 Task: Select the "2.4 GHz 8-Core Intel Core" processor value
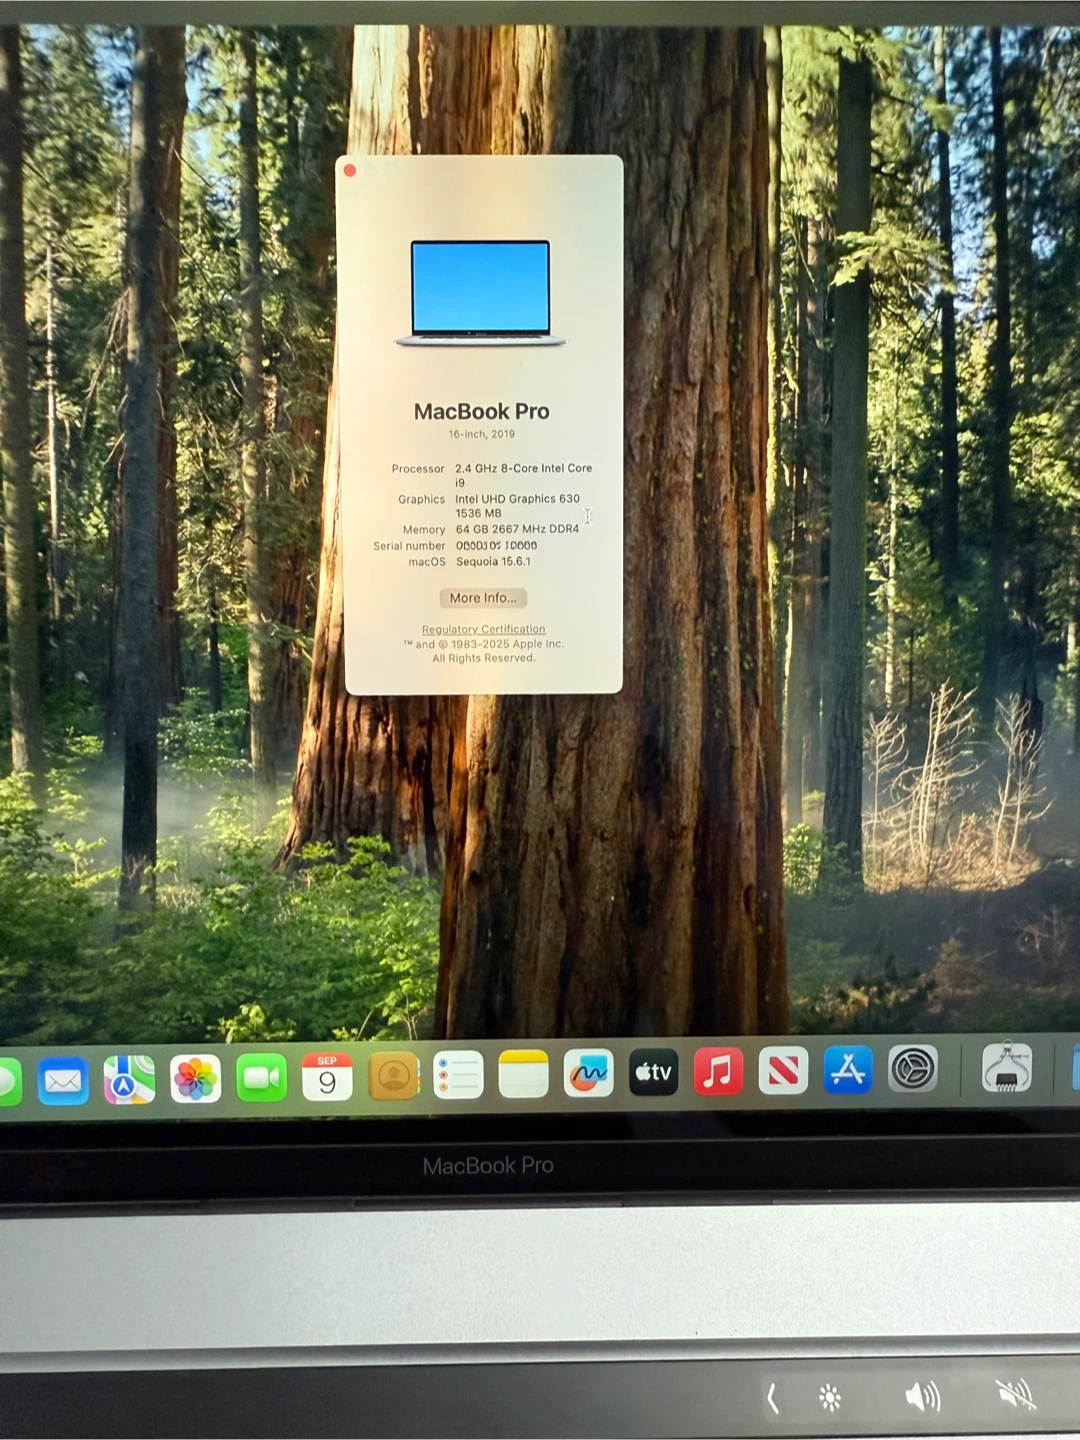(x=523, y=468)
